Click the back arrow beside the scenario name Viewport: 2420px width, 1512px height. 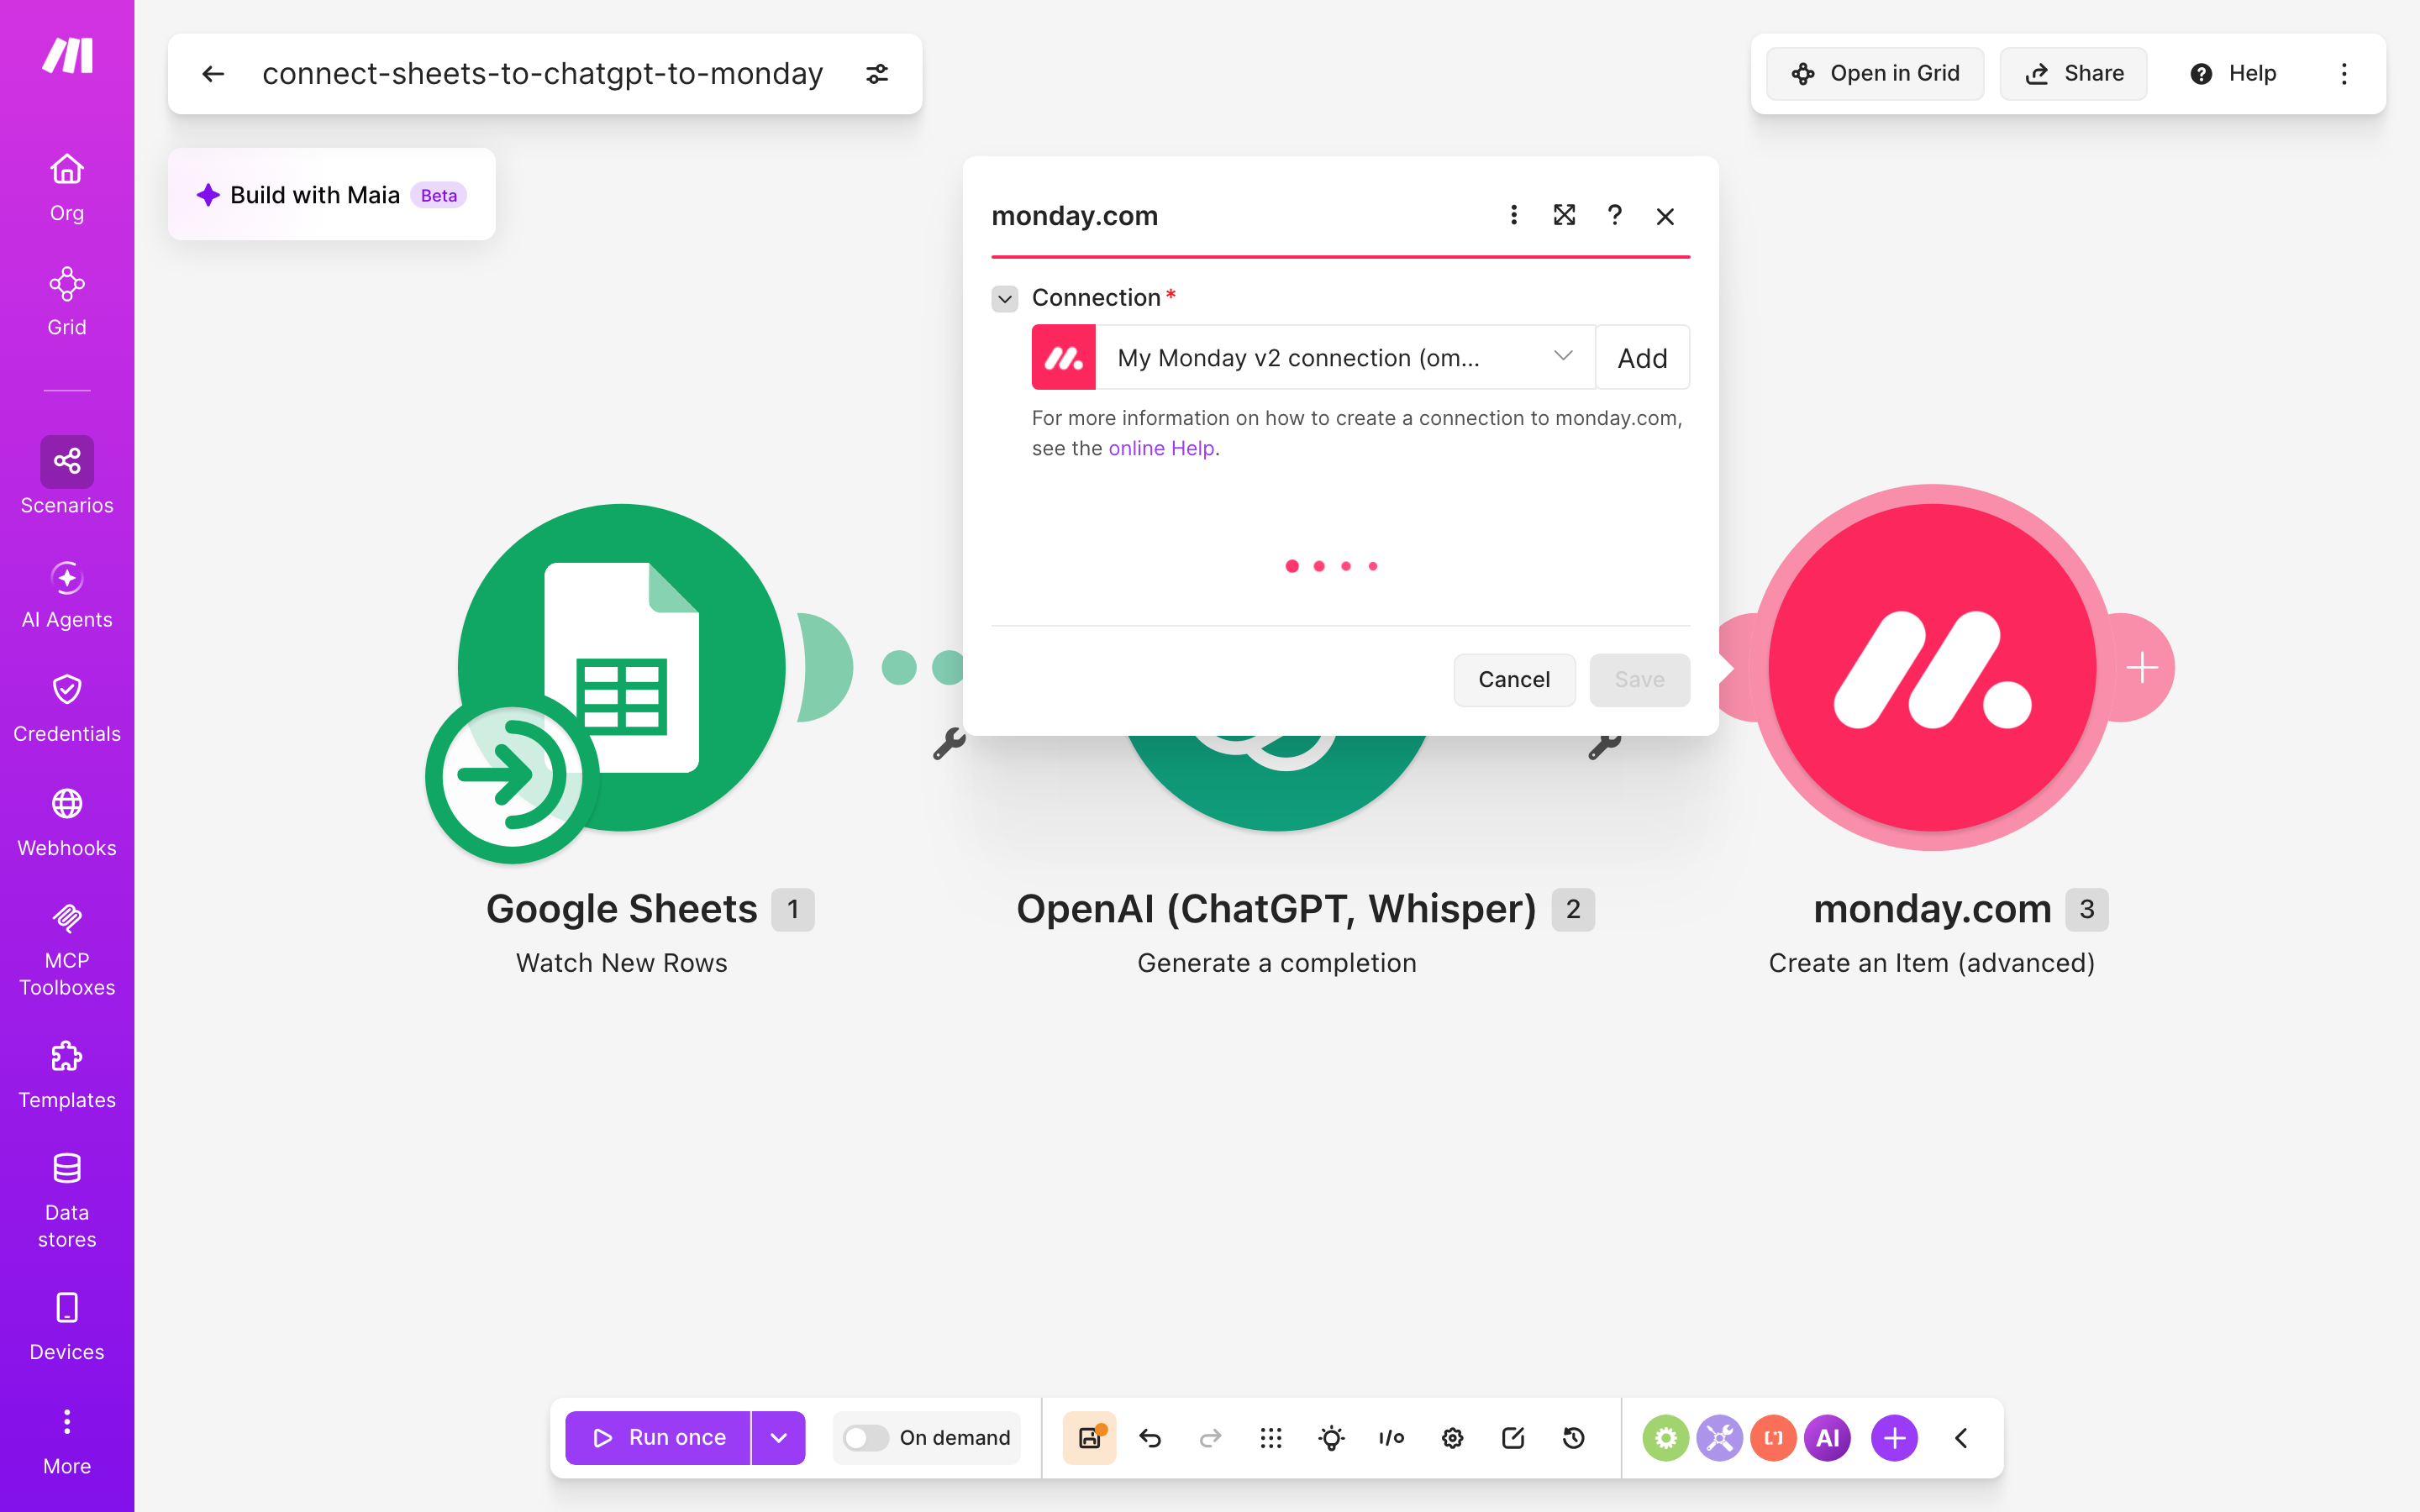213,74
